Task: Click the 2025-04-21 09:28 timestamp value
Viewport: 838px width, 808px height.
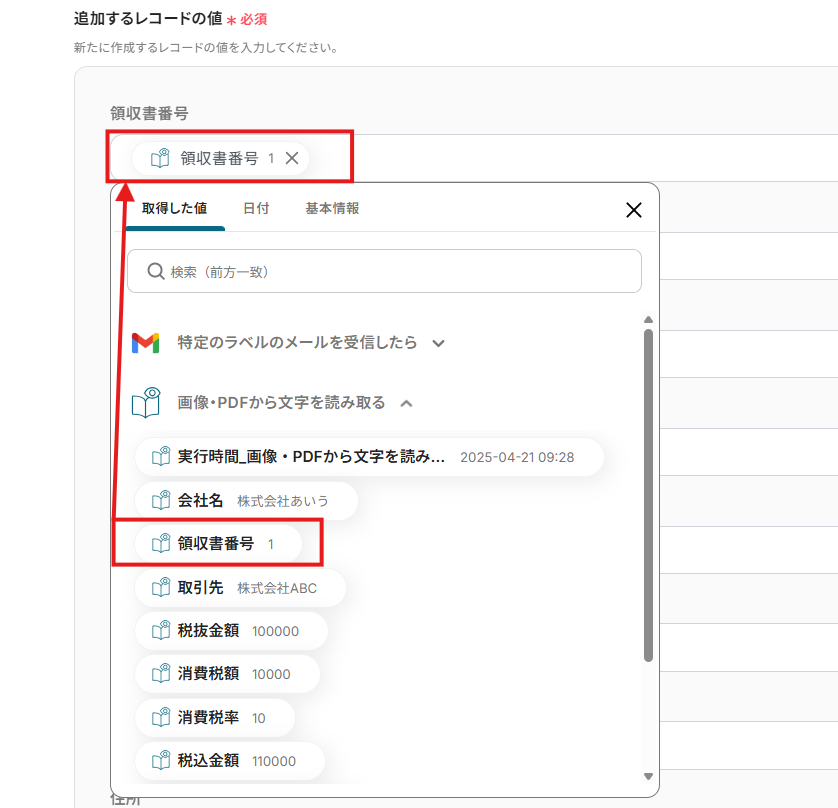Action: [x=517, y=457]
